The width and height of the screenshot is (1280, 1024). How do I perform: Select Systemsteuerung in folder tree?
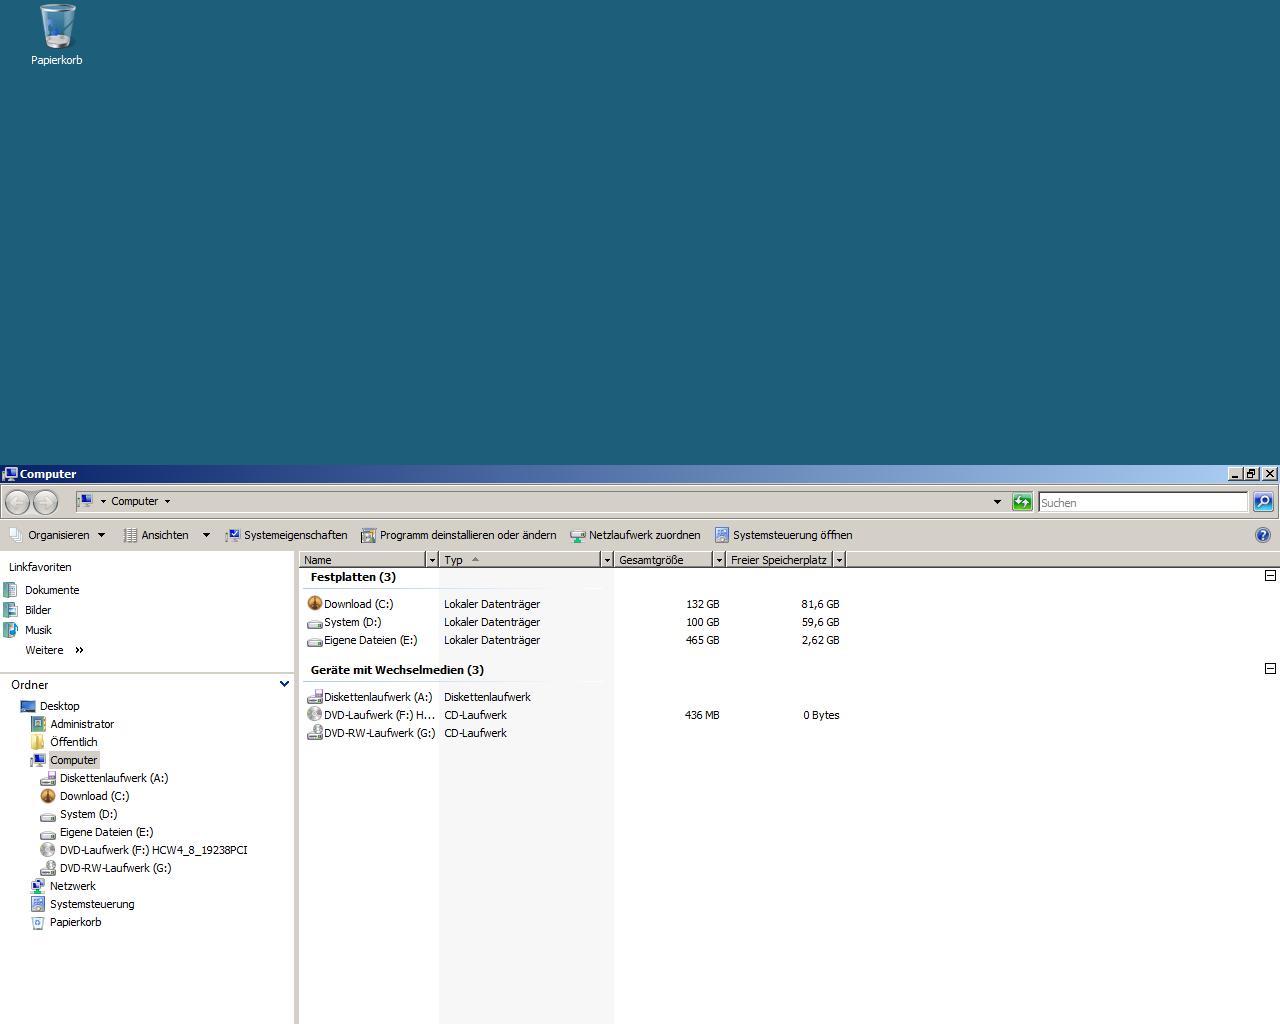pos(92,904)
